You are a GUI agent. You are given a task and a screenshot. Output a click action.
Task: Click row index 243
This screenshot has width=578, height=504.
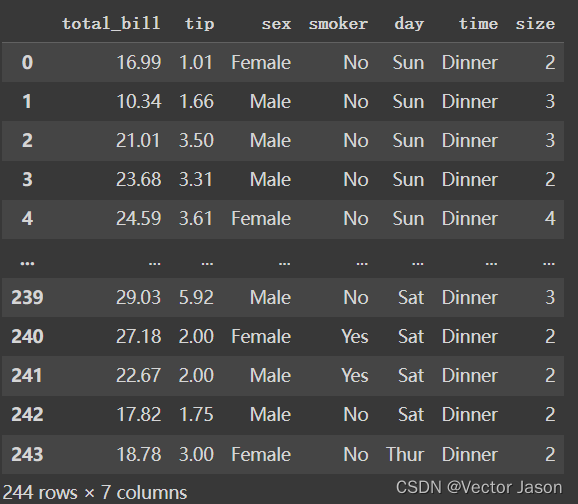[x=27, y=454]
